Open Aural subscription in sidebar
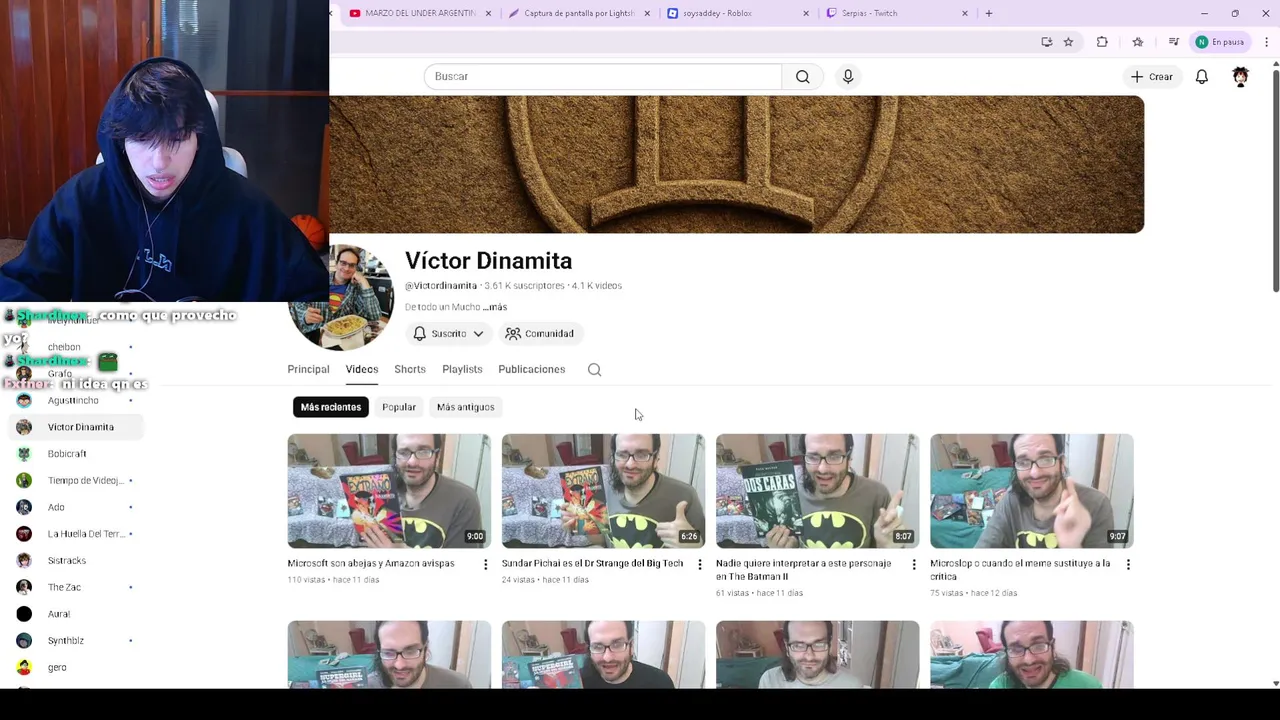Viewport: 1280px width, 720px height. click(x=76, y=614)
